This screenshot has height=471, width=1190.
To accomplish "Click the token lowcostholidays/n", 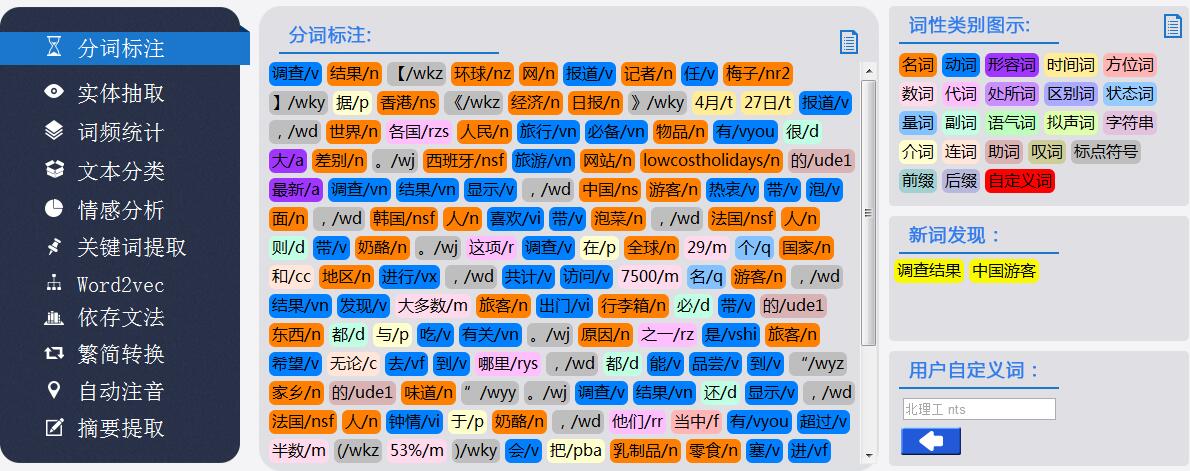I will coord(712,161).
